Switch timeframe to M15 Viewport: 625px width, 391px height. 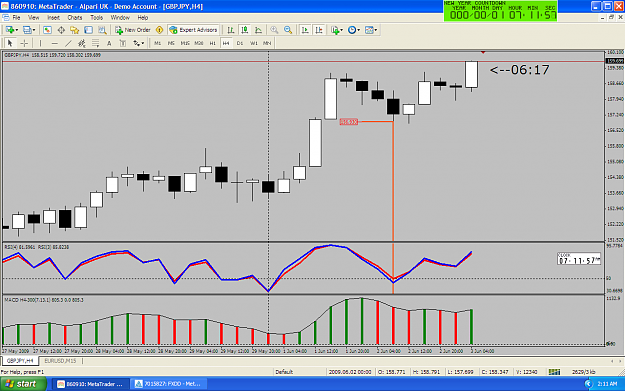coord(185,43)
